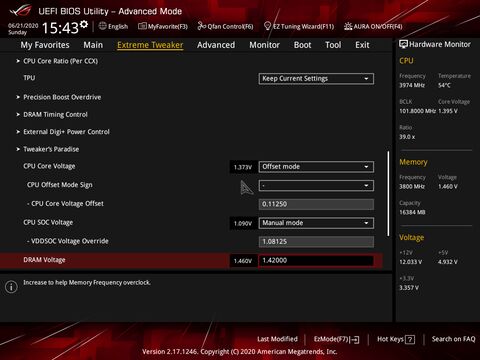The width and height of the screenshot is (480, 360).
Task: Open Qfan Control fan icon
Action: (202, 26)
